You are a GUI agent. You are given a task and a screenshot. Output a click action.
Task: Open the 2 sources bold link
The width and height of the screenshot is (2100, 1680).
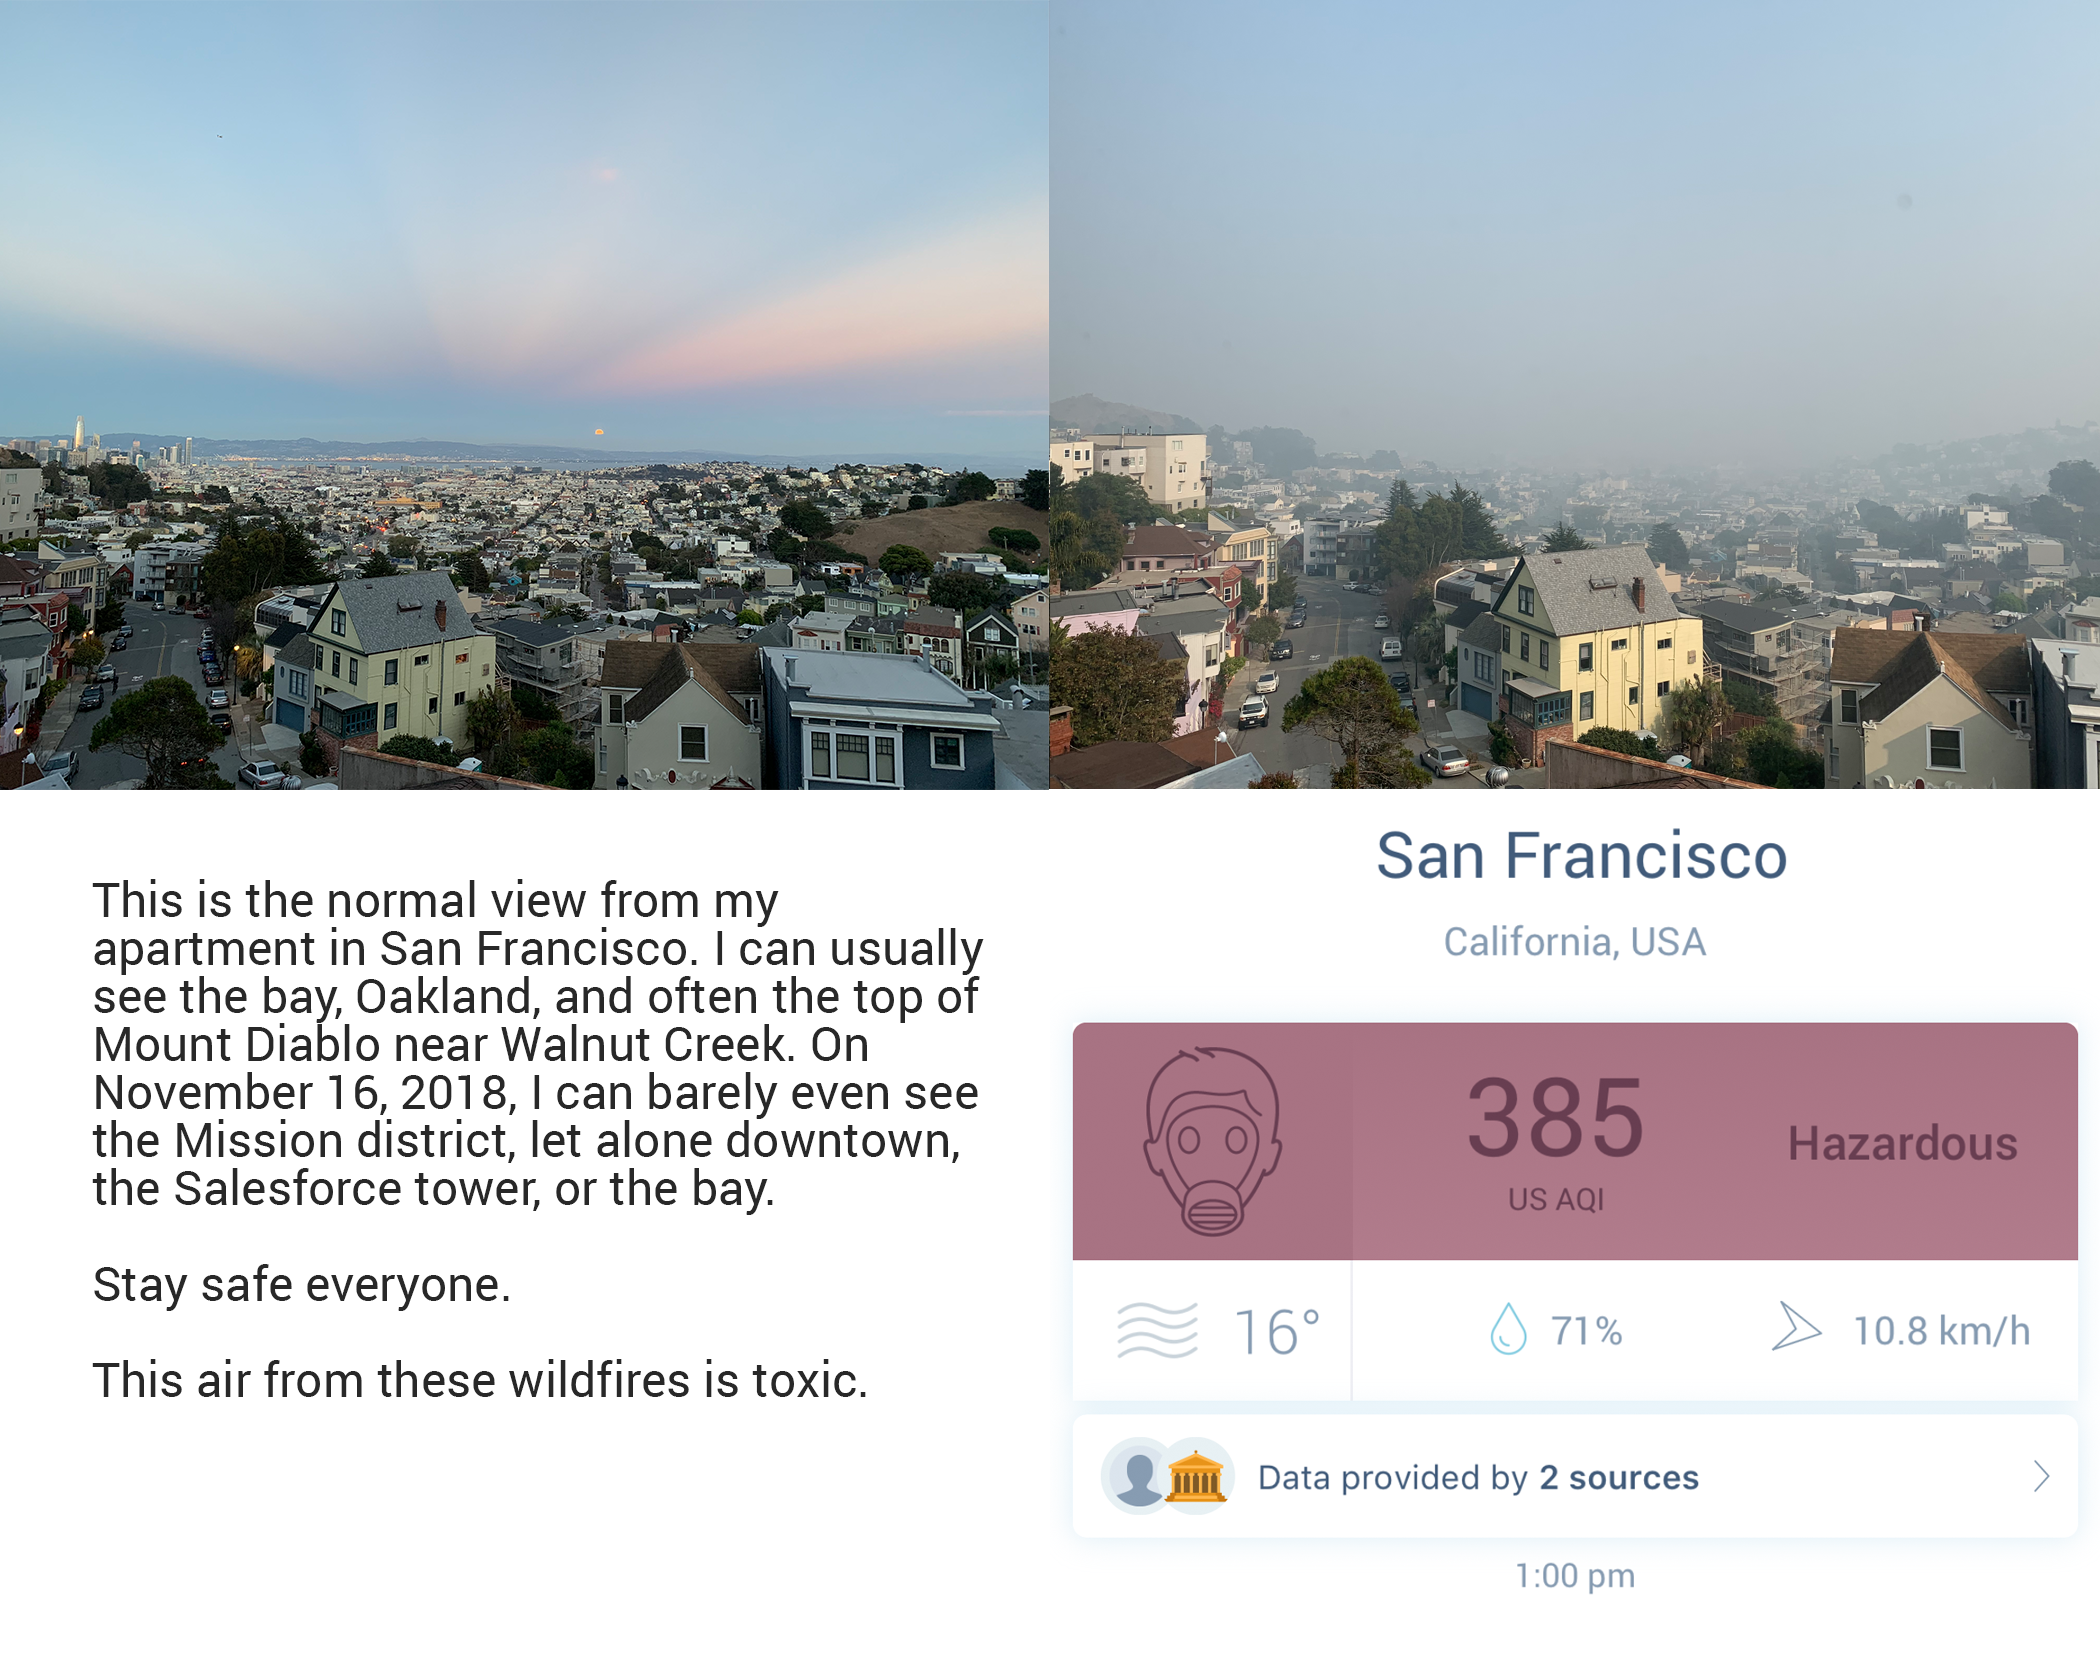click(x=1618, y=1477)
